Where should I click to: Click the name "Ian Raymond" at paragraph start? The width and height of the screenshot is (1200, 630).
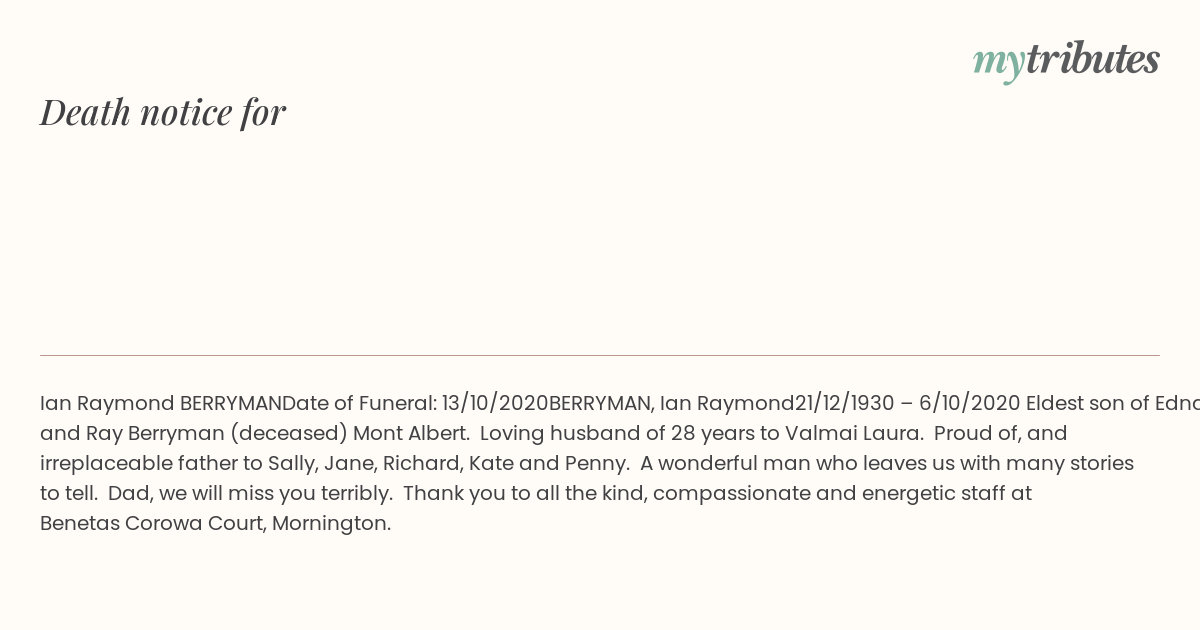[x=107, y=404]
